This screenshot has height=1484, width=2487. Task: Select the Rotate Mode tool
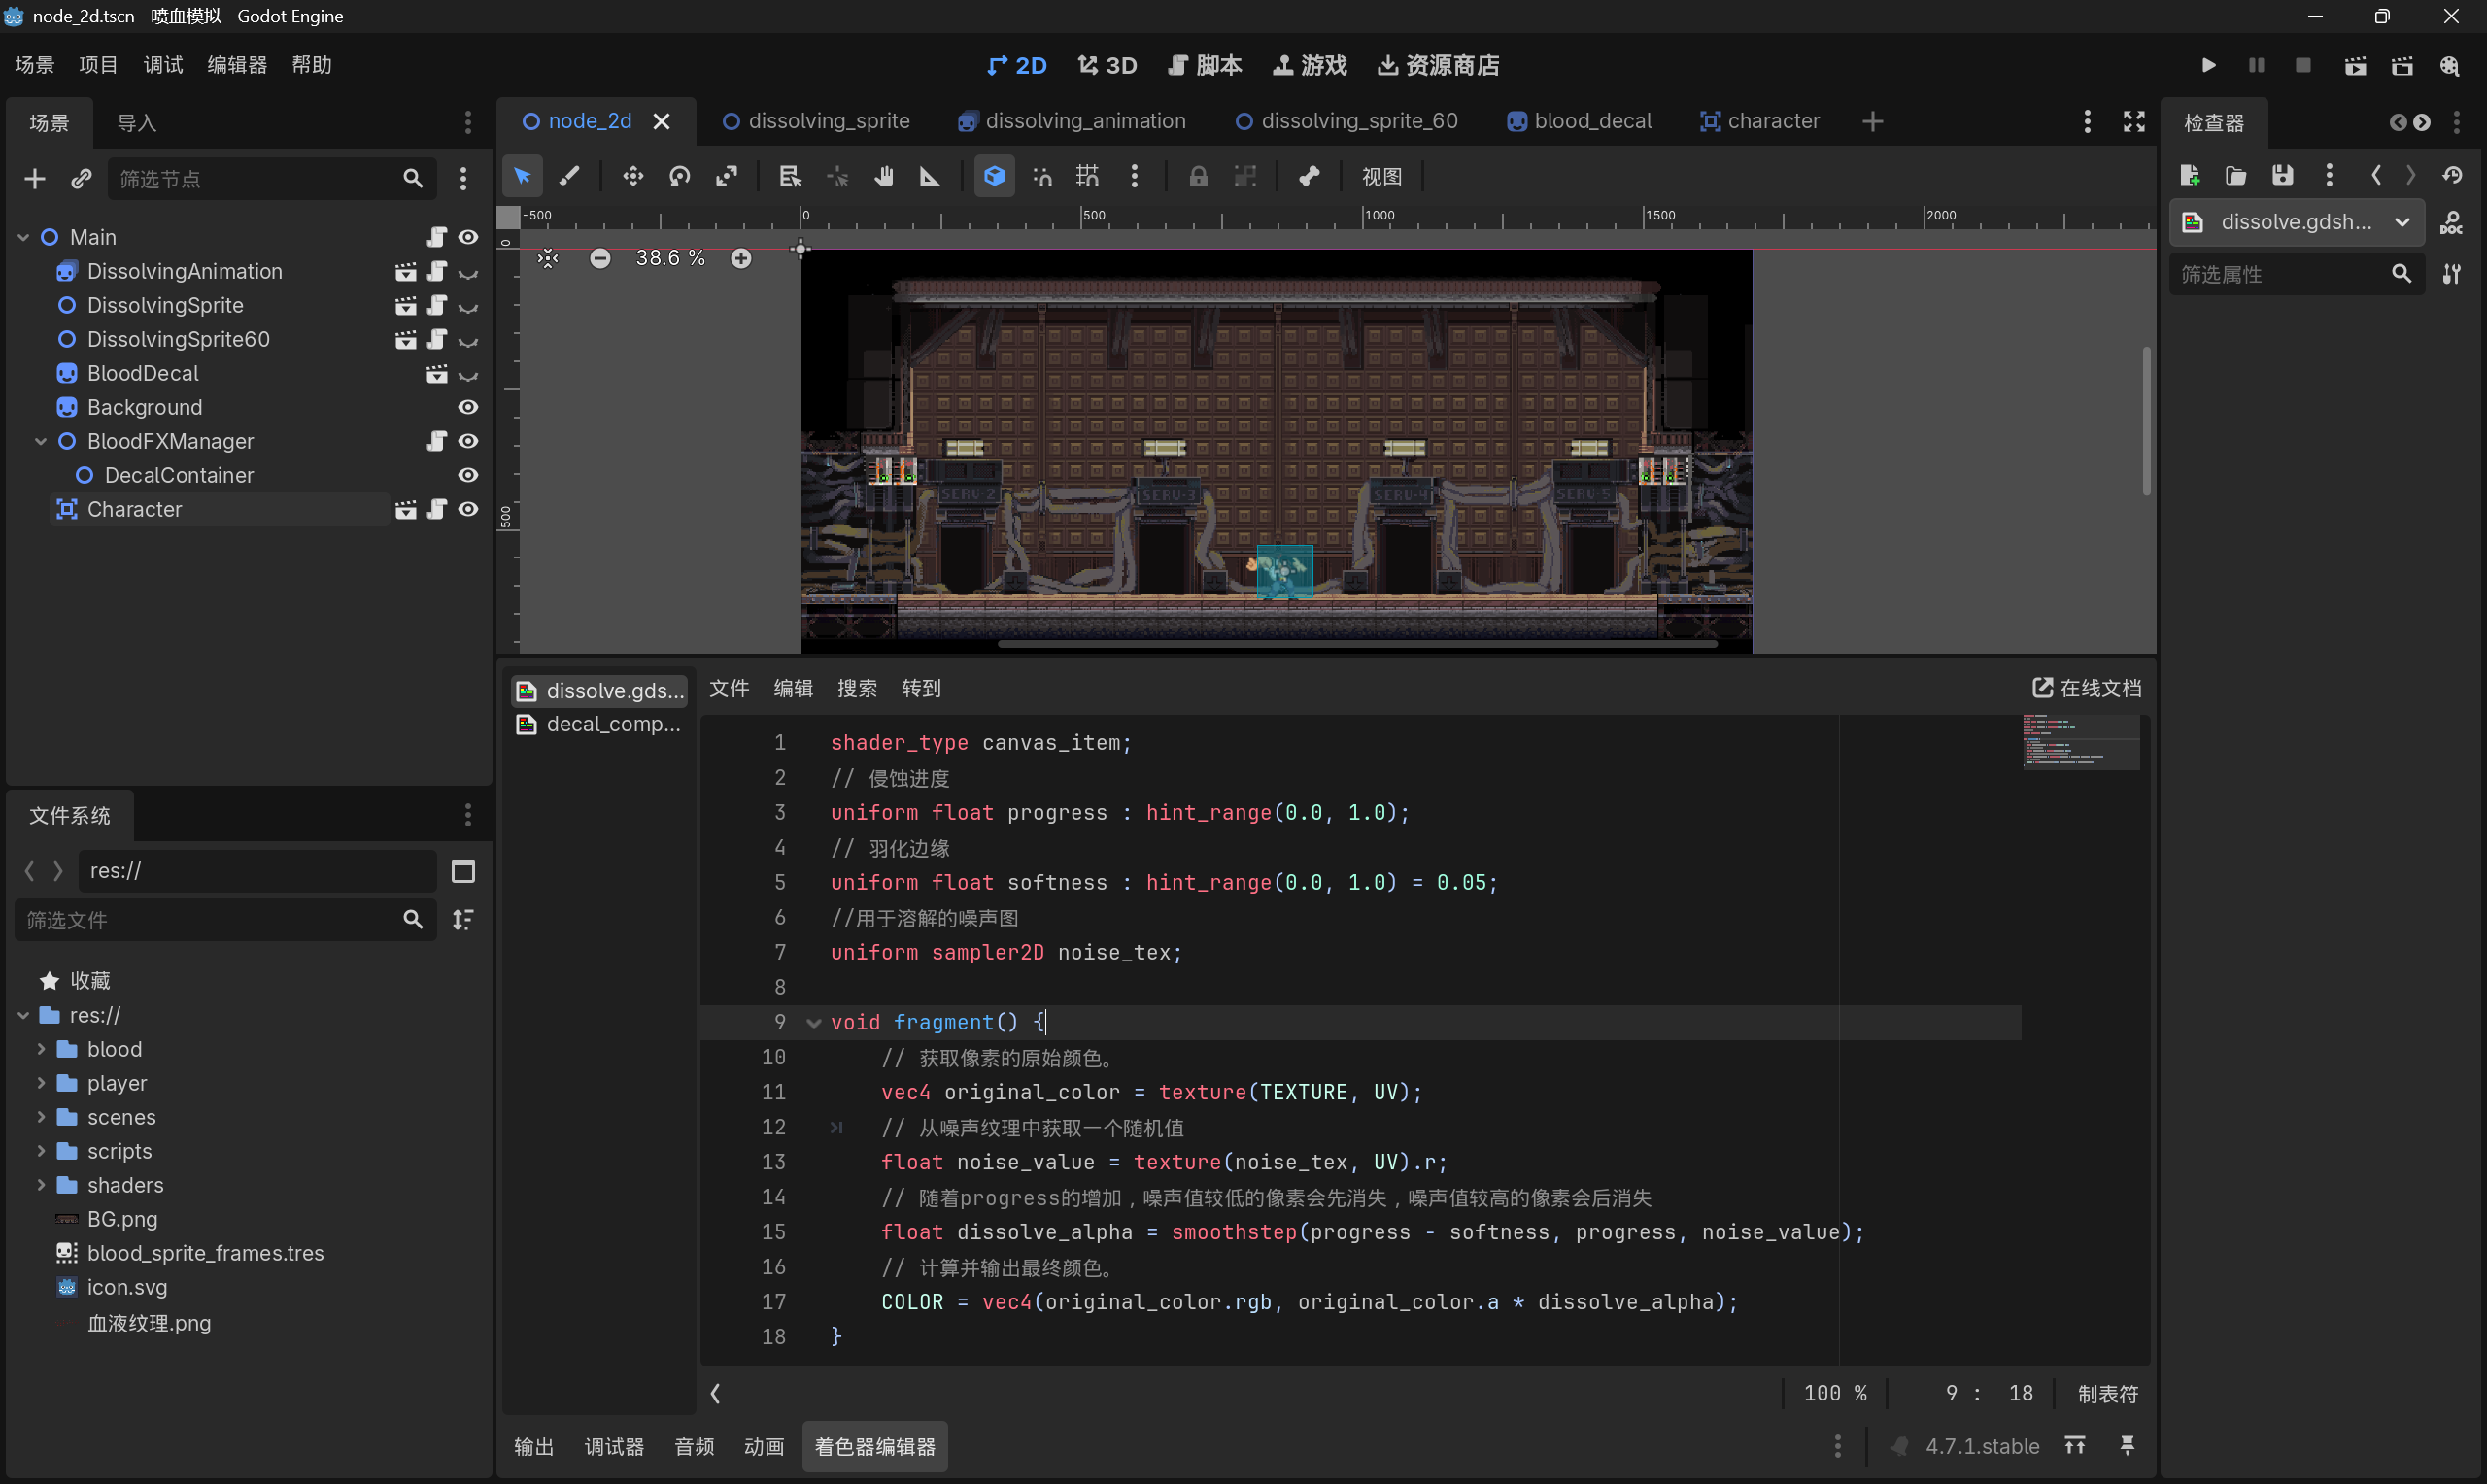680,176
